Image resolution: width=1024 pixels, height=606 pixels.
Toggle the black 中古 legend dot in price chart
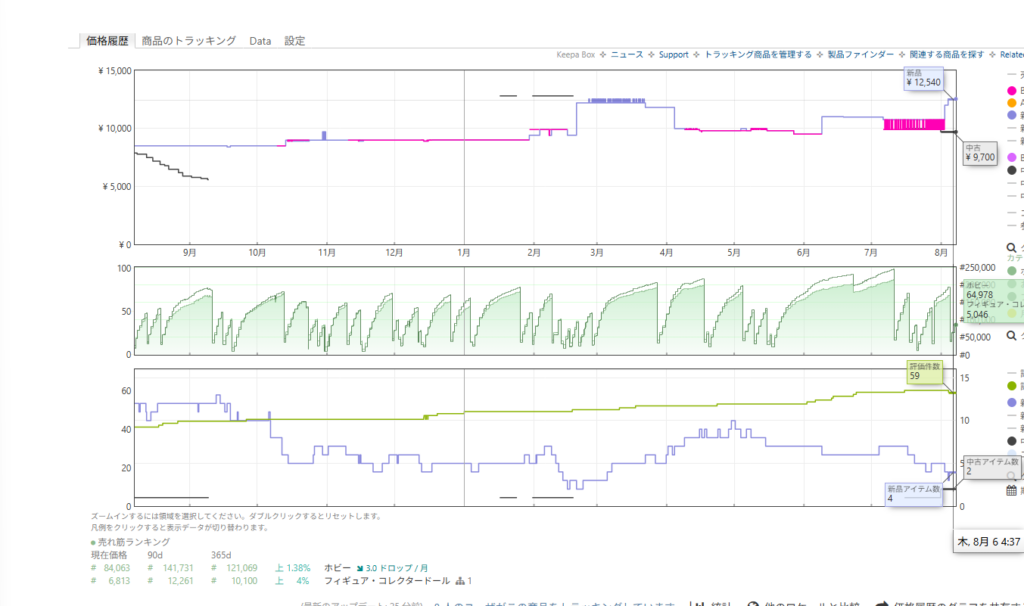click(x=1012, y=170)
